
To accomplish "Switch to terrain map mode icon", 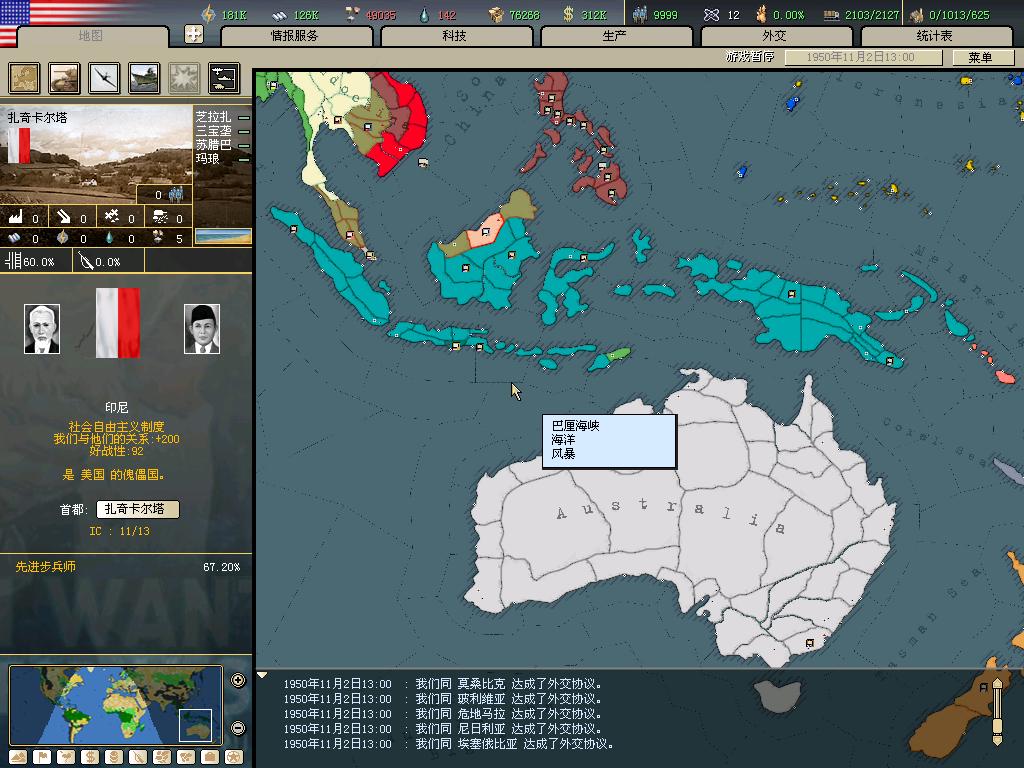I will point(18,757).
